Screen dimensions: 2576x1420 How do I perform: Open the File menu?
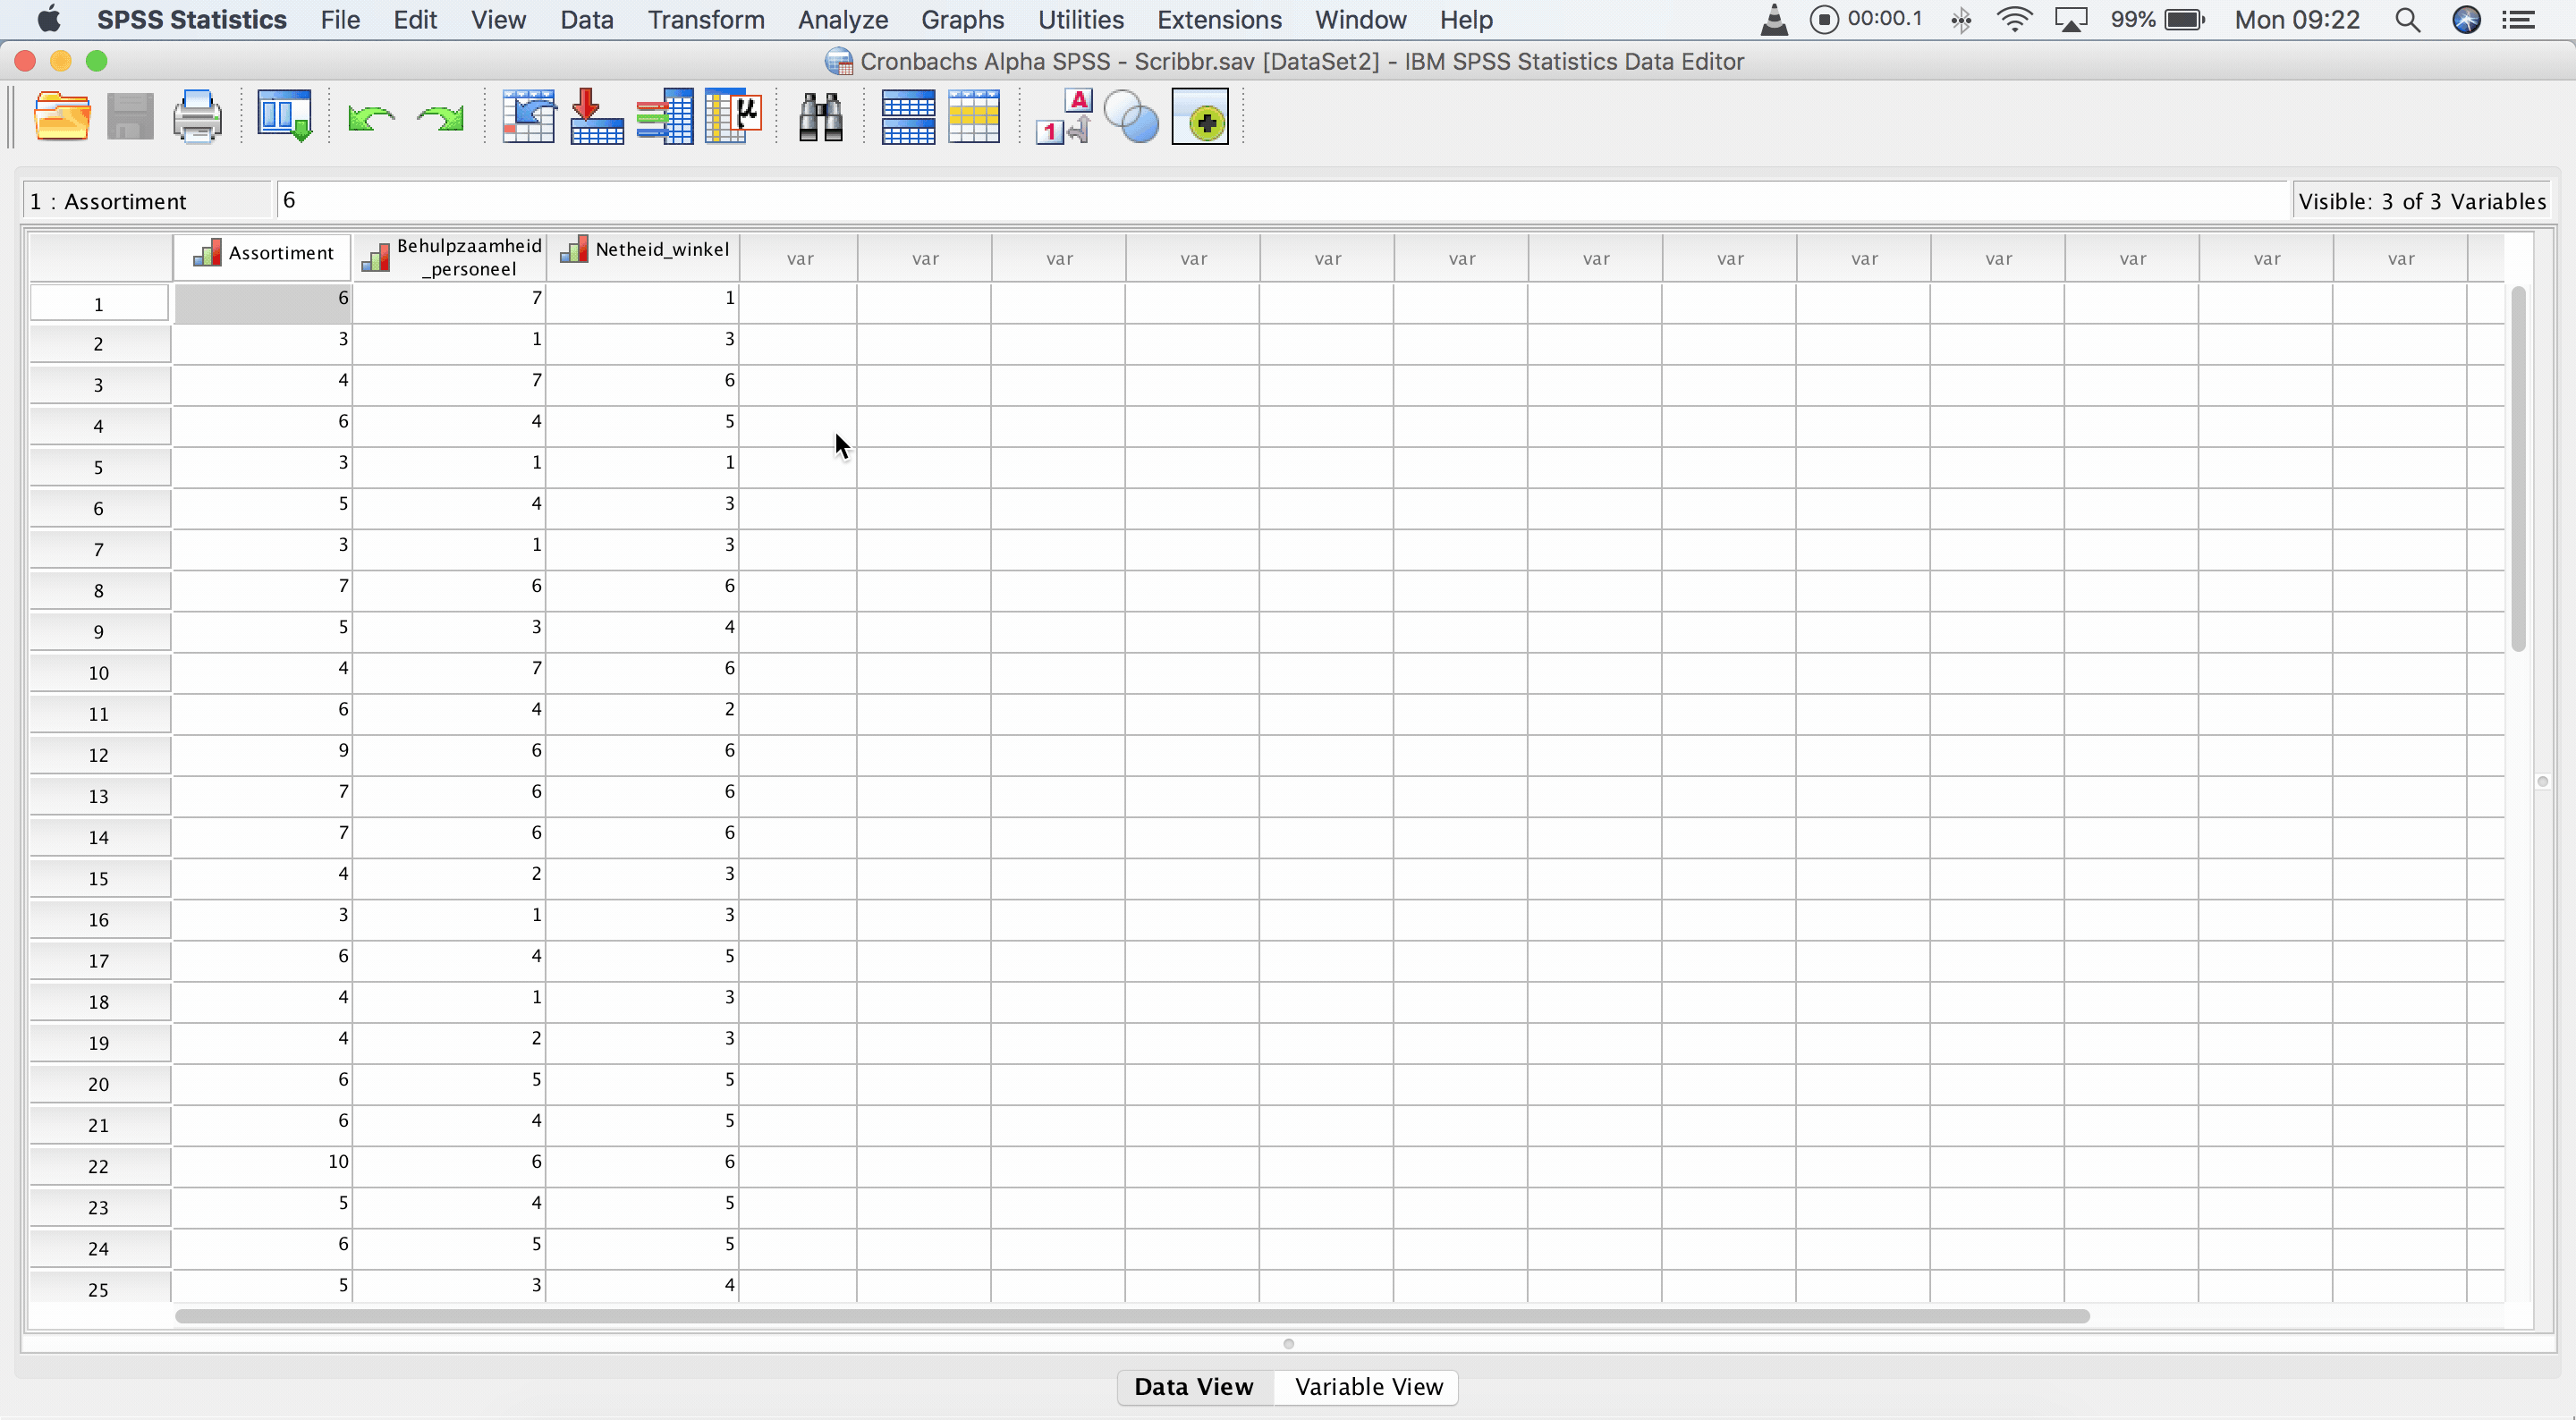[340, 20]
